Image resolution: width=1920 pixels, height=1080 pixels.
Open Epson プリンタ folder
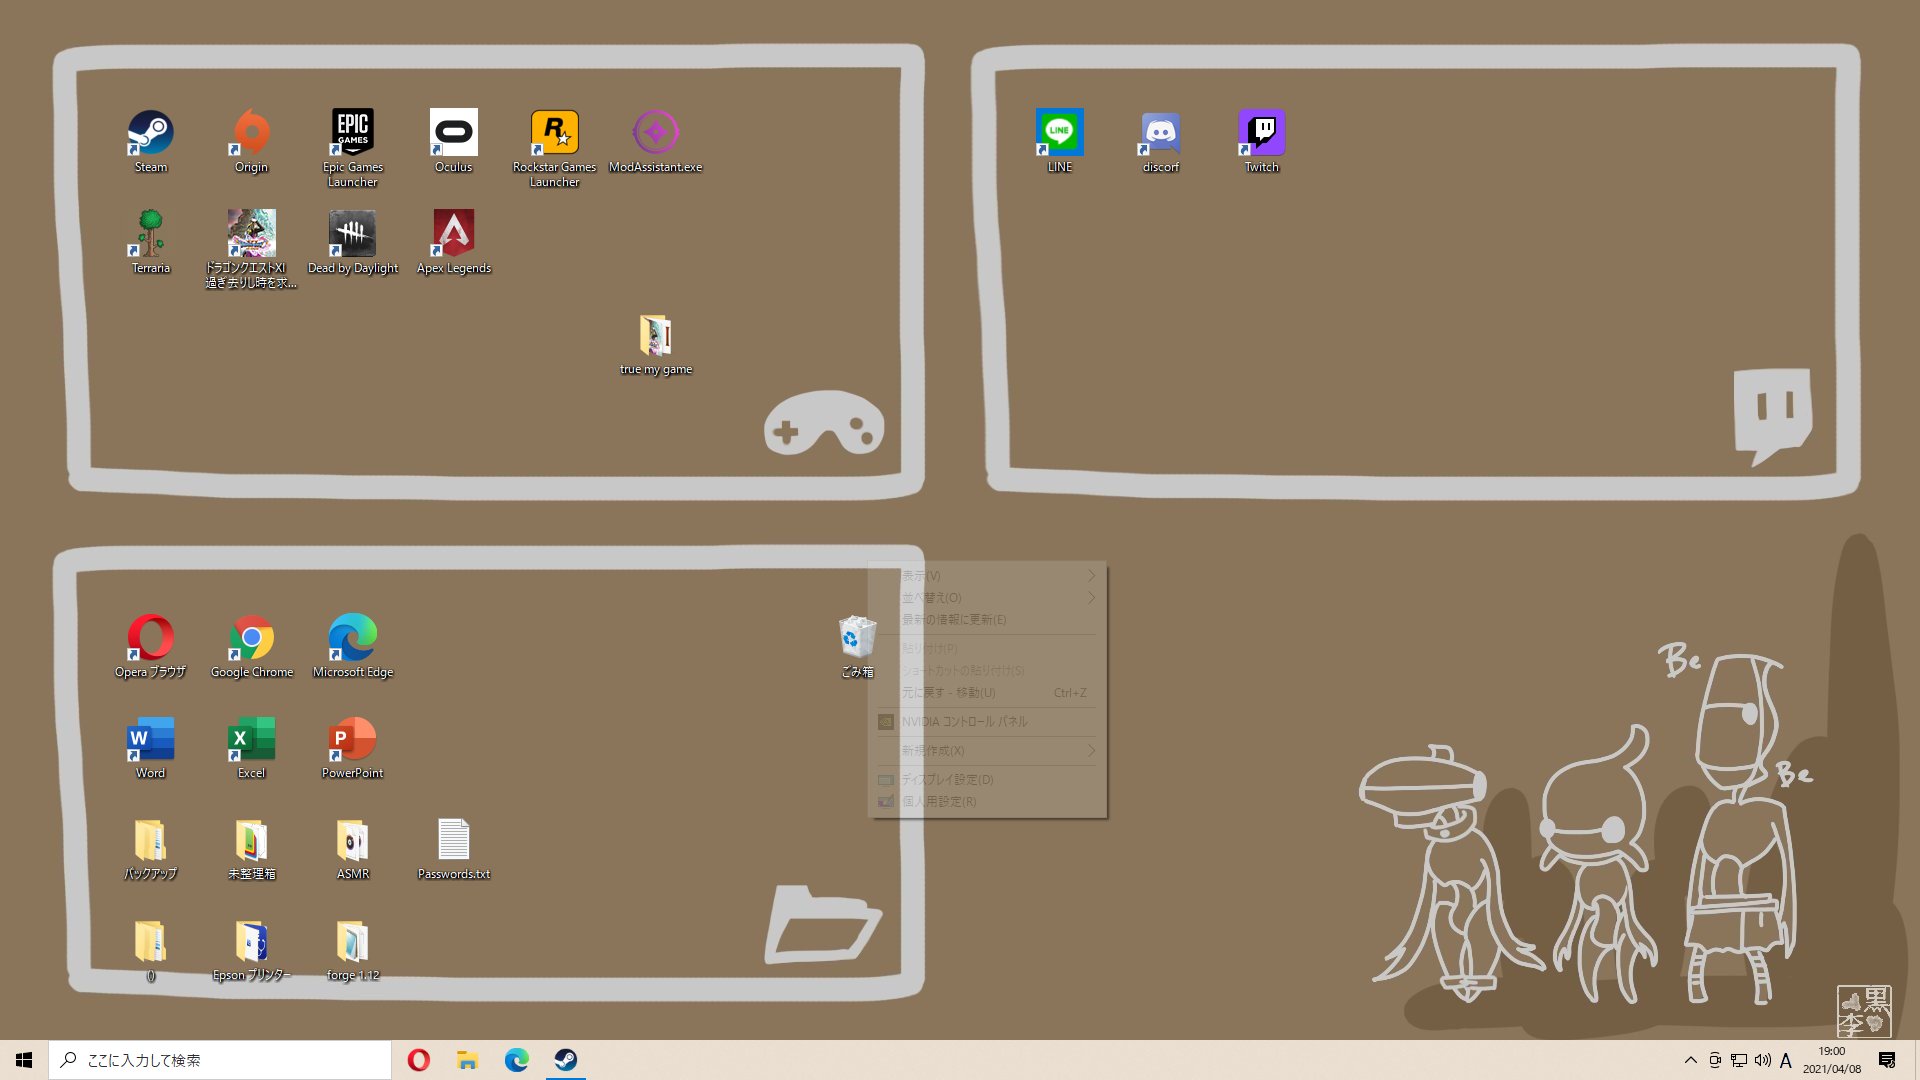tap(251, 943)
